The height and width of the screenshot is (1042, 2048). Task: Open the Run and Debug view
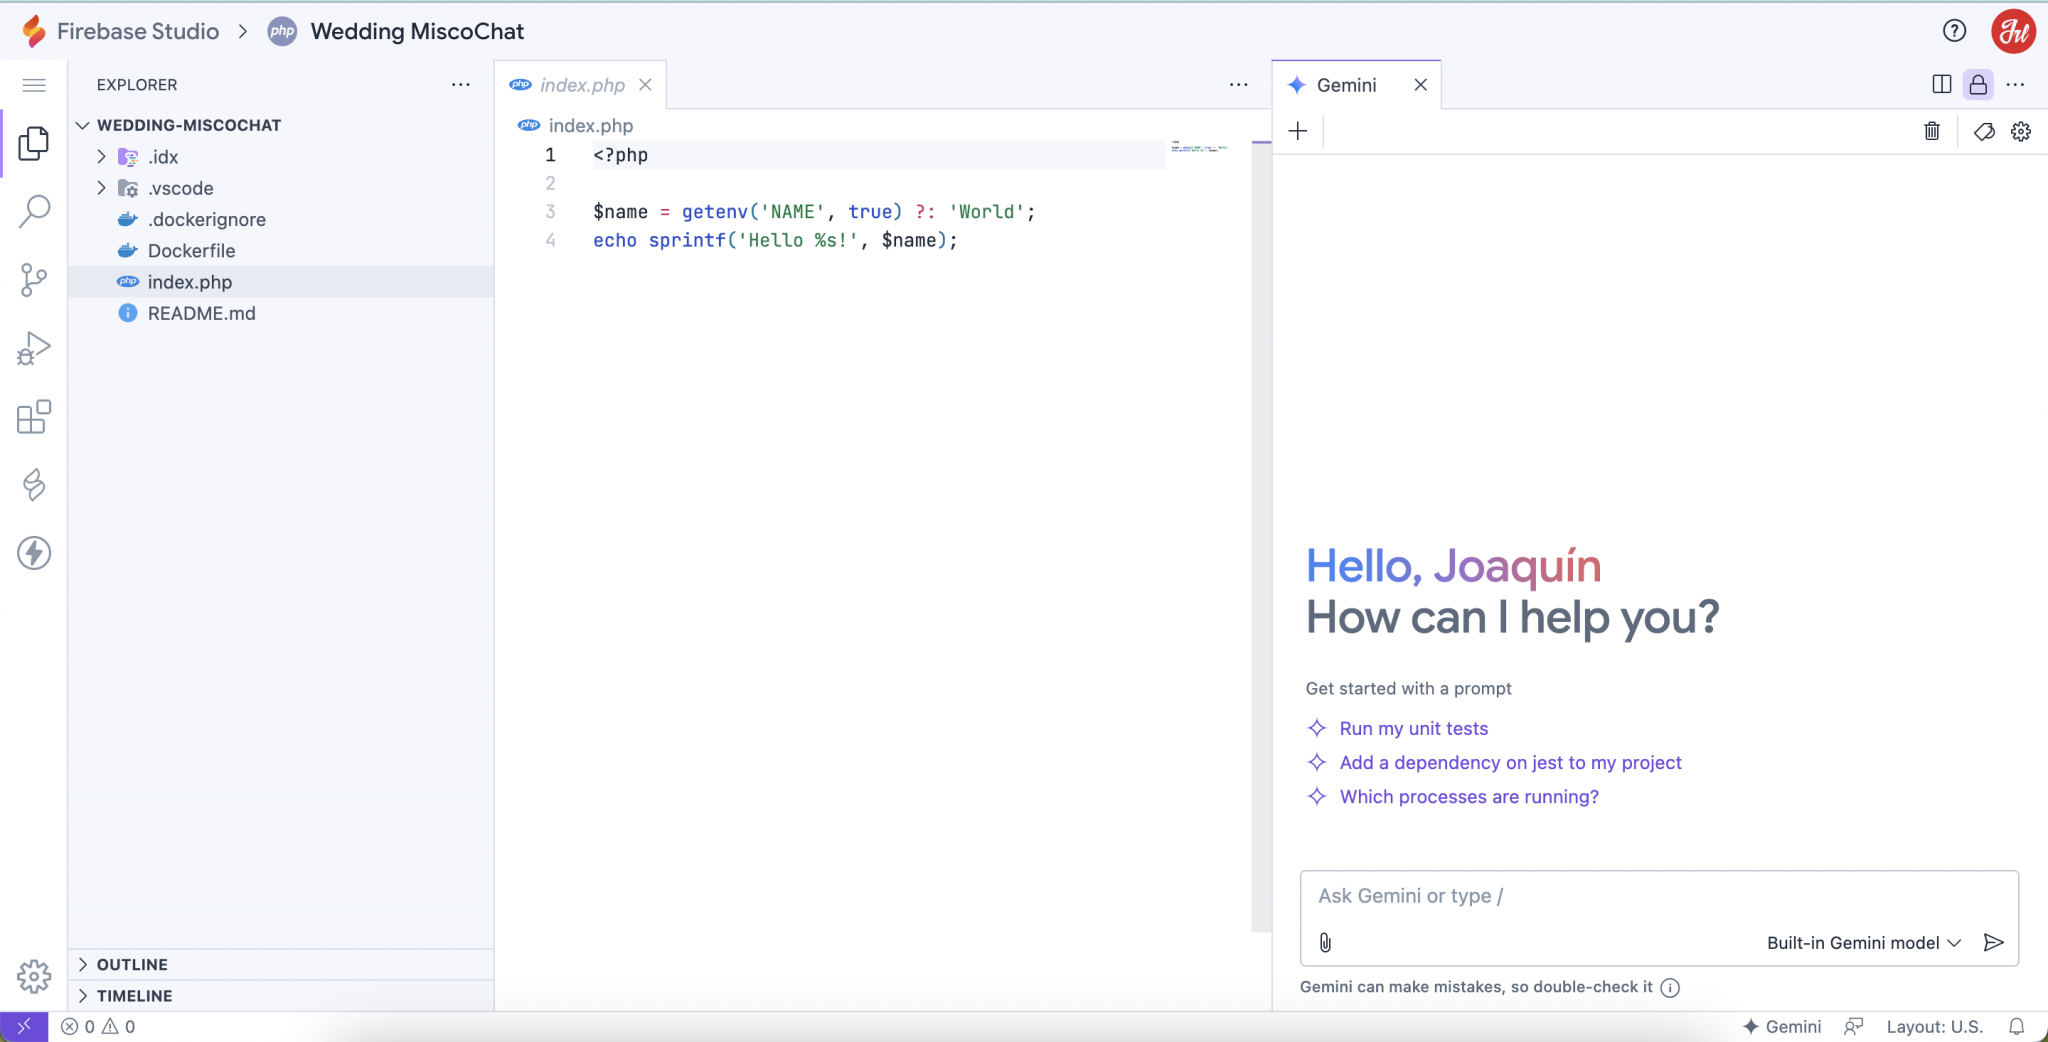34,348
